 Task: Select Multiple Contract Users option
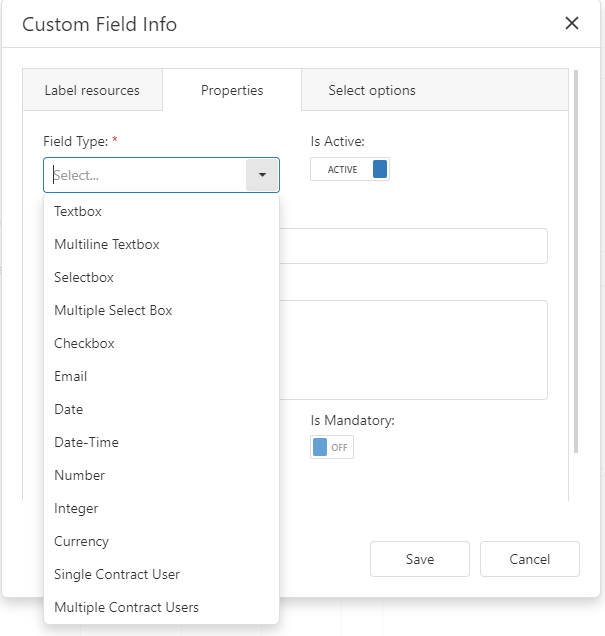[x=161, y=607]
